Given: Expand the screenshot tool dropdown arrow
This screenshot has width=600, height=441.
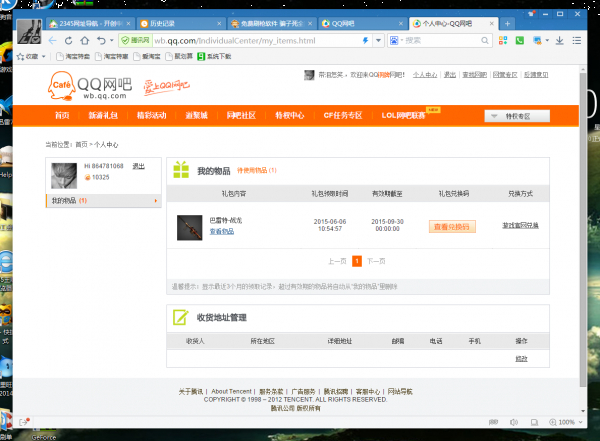Looking at the screenshot, I should click(547, 40).
